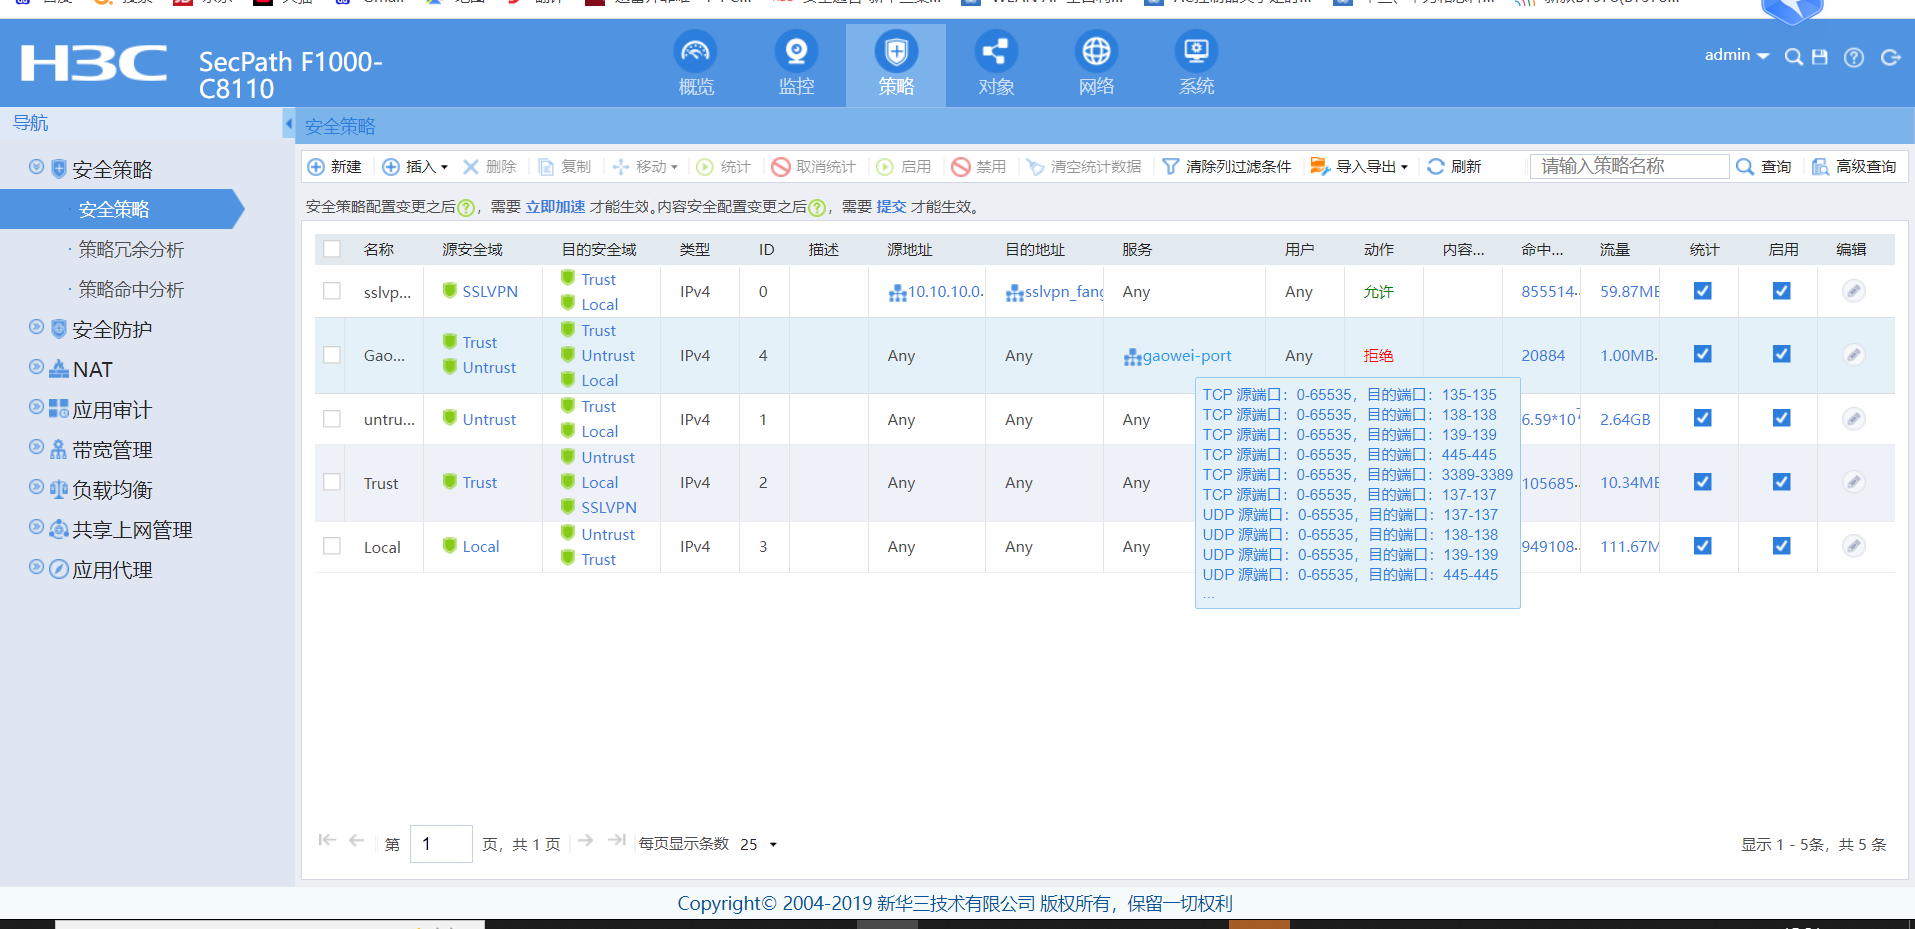Expand the NAT navigation tree node
1915x929 pixels.
(x=37, y=368)
